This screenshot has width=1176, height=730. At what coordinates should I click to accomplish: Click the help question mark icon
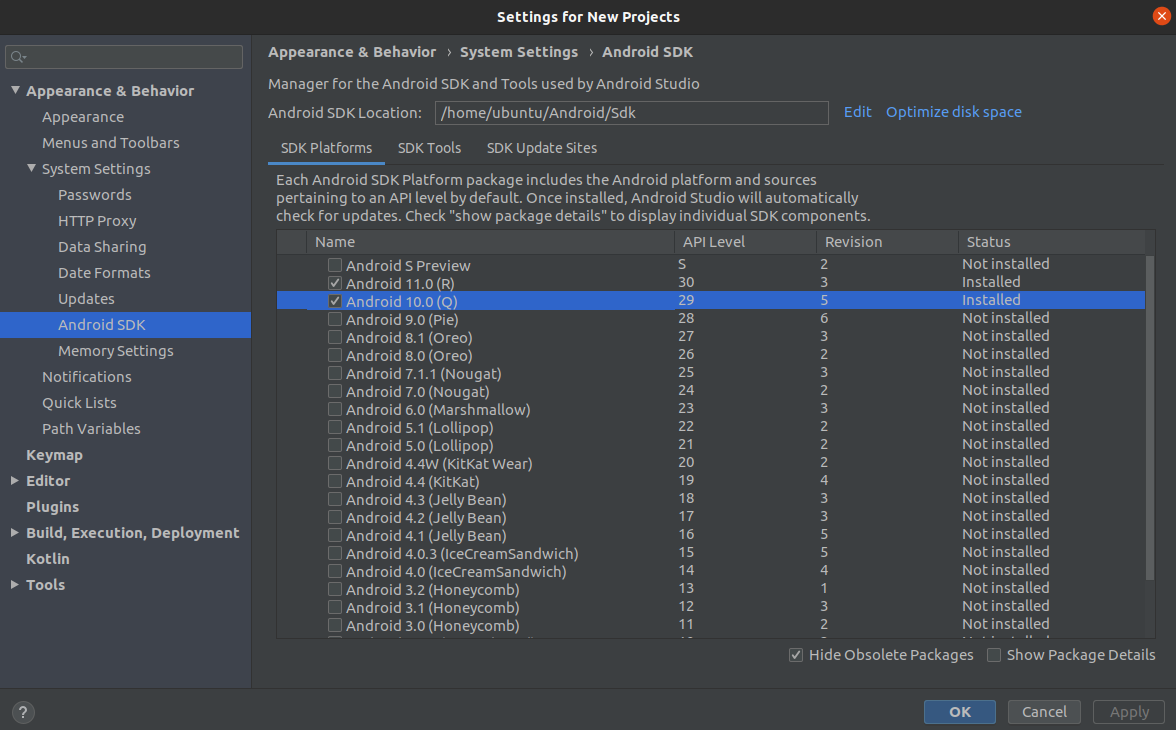tap(23, 712)
